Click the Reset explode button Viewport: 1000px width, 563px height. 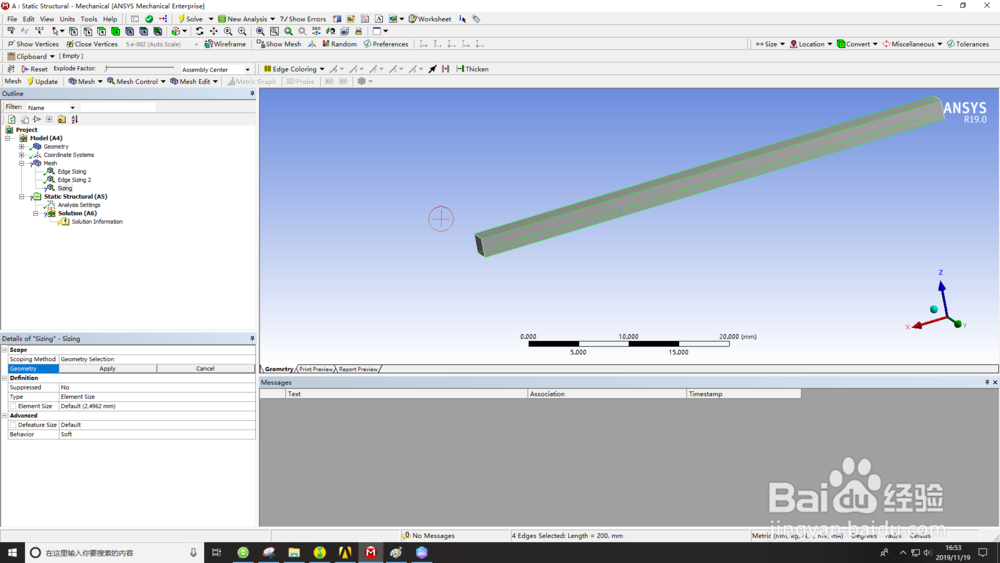[34, 69]
